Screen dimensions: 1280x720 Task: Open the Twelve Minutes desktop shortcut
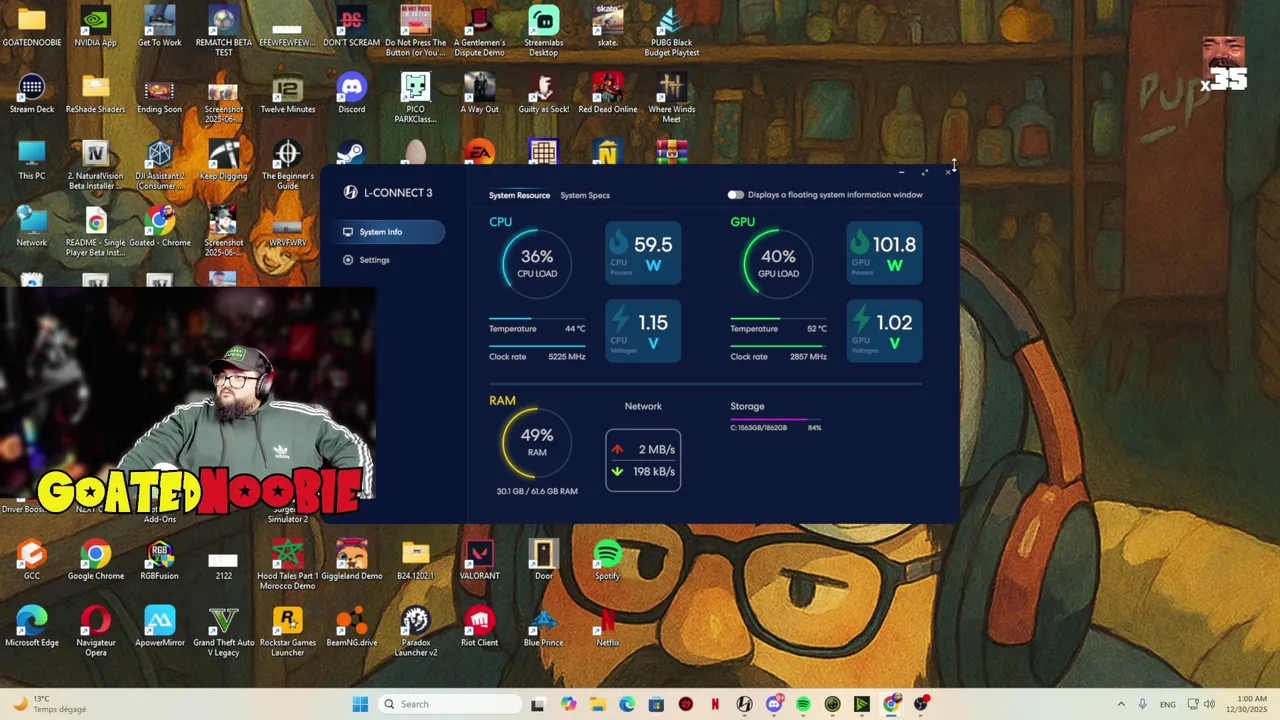pyautogui.click(x=287, y=93)
